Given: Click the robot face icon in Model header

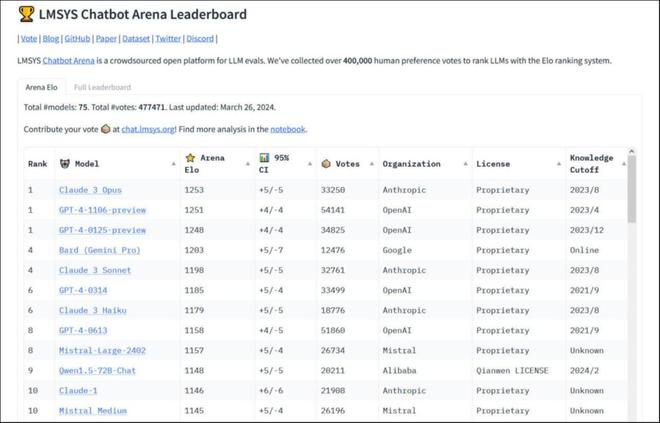Looking at the screenshot, I should pyautogui.click(x=65, y=164).
